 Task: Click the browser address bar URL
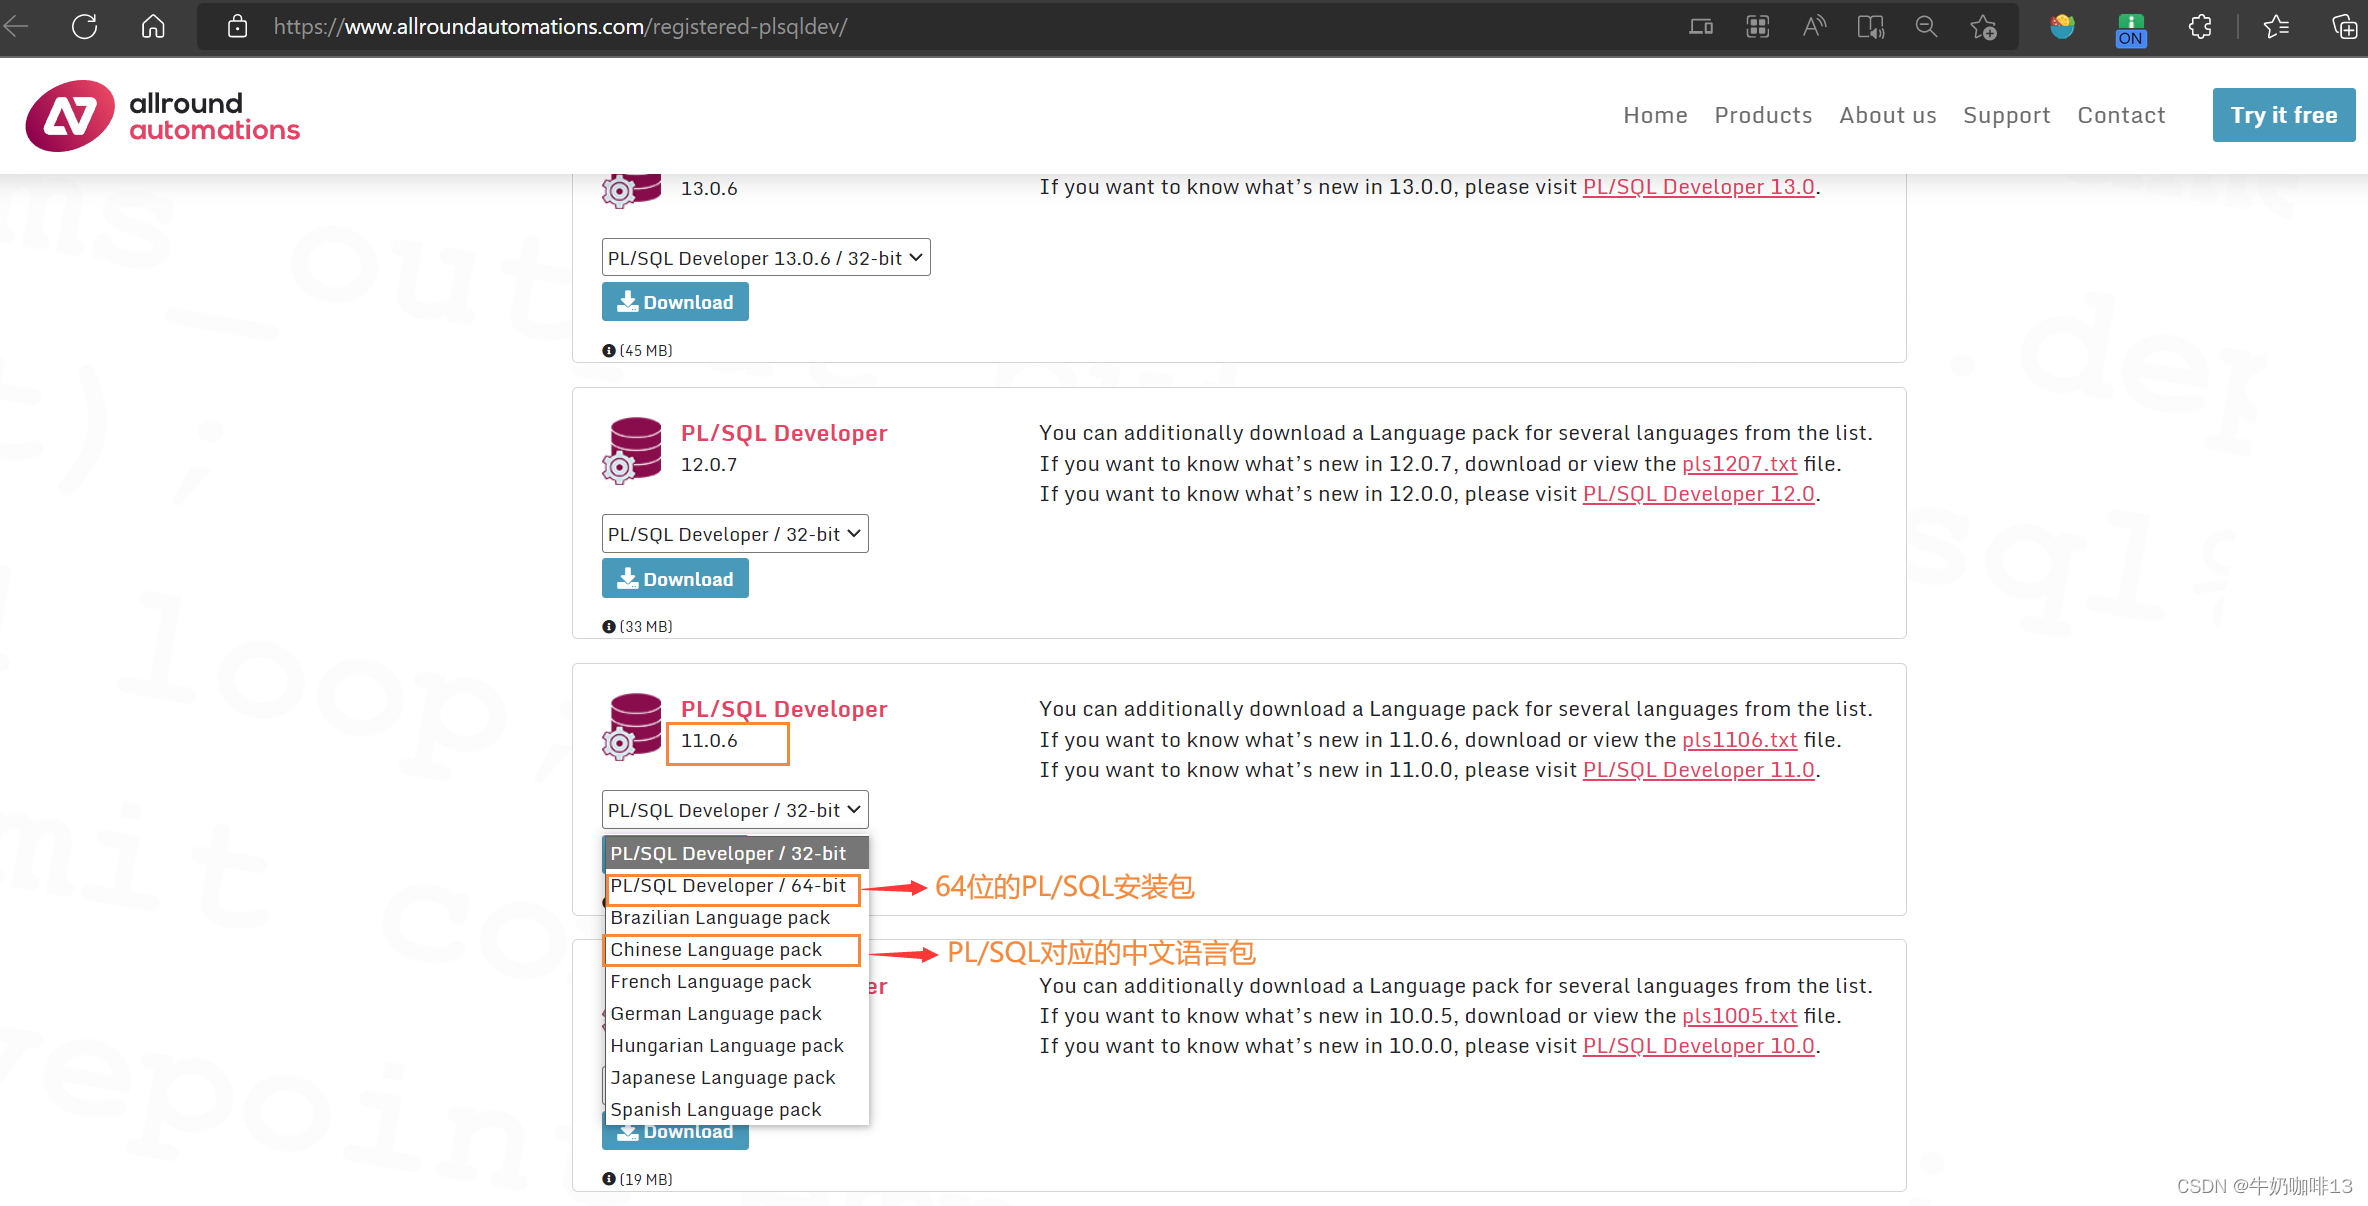tap(560, 27)
